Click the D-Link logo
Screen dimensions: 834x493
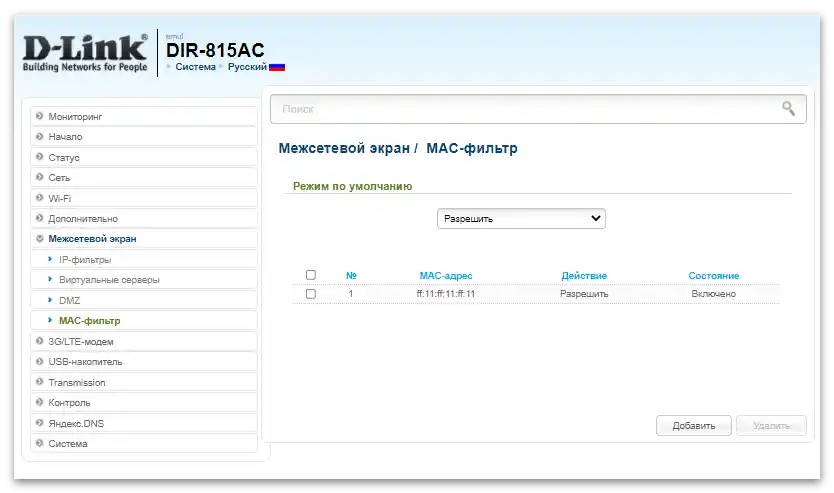[85, 53]
